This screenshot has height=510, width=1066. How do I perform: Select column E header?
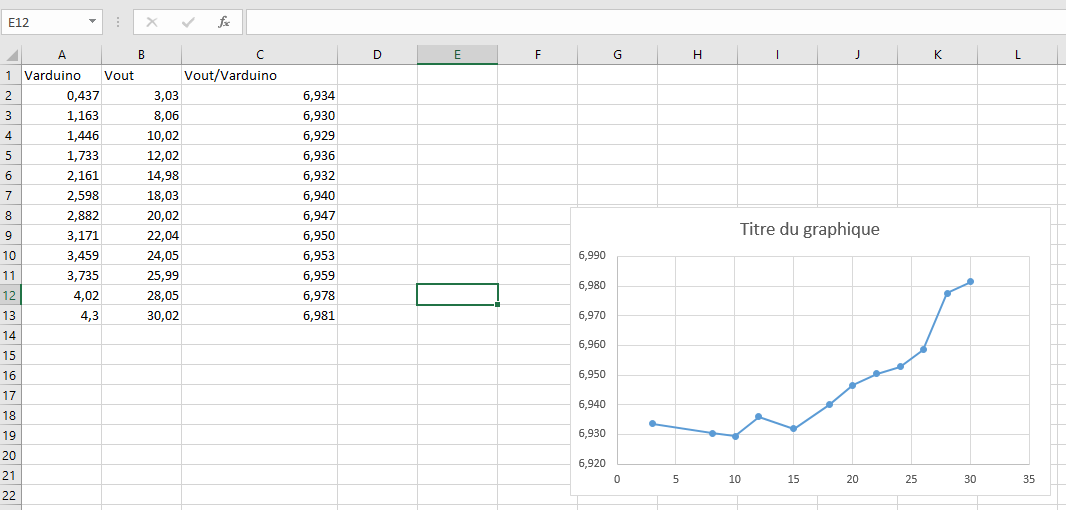click(458, 55)
